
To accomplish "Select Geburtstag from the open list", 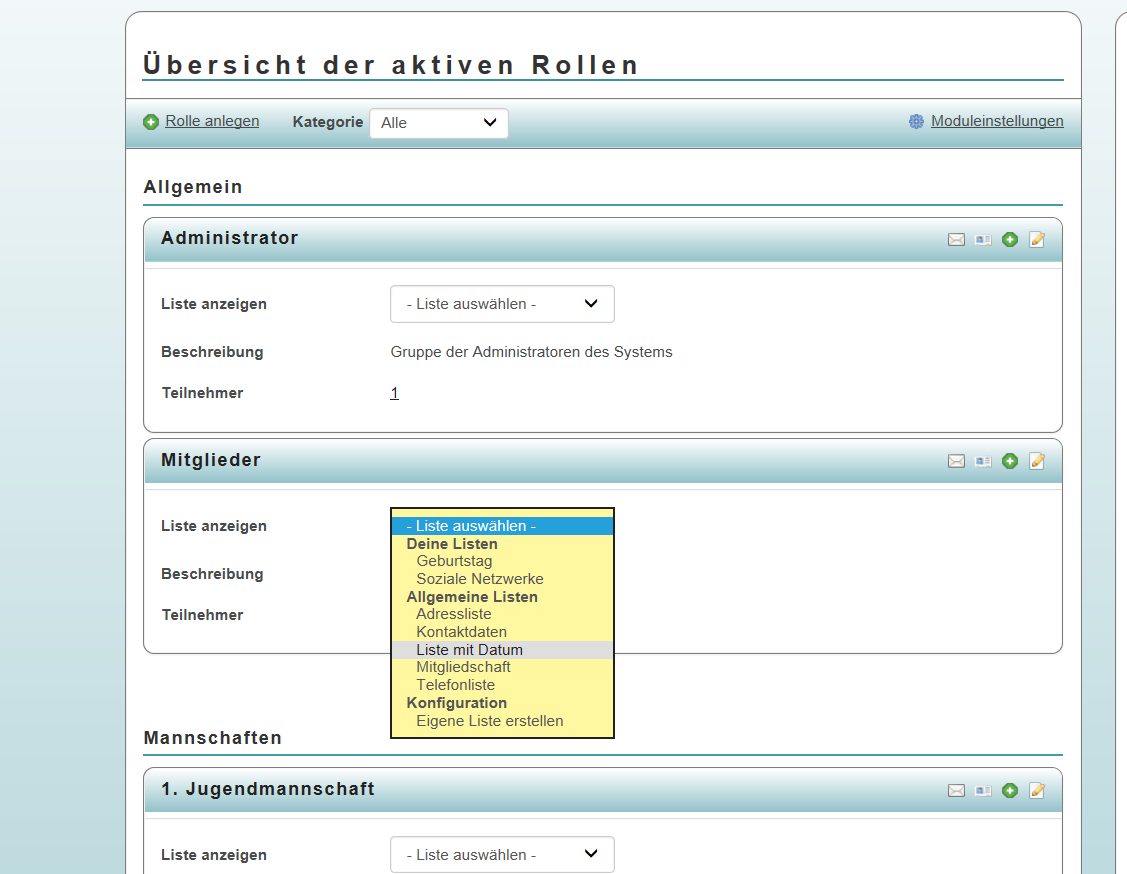I will (x=454, y=561).
